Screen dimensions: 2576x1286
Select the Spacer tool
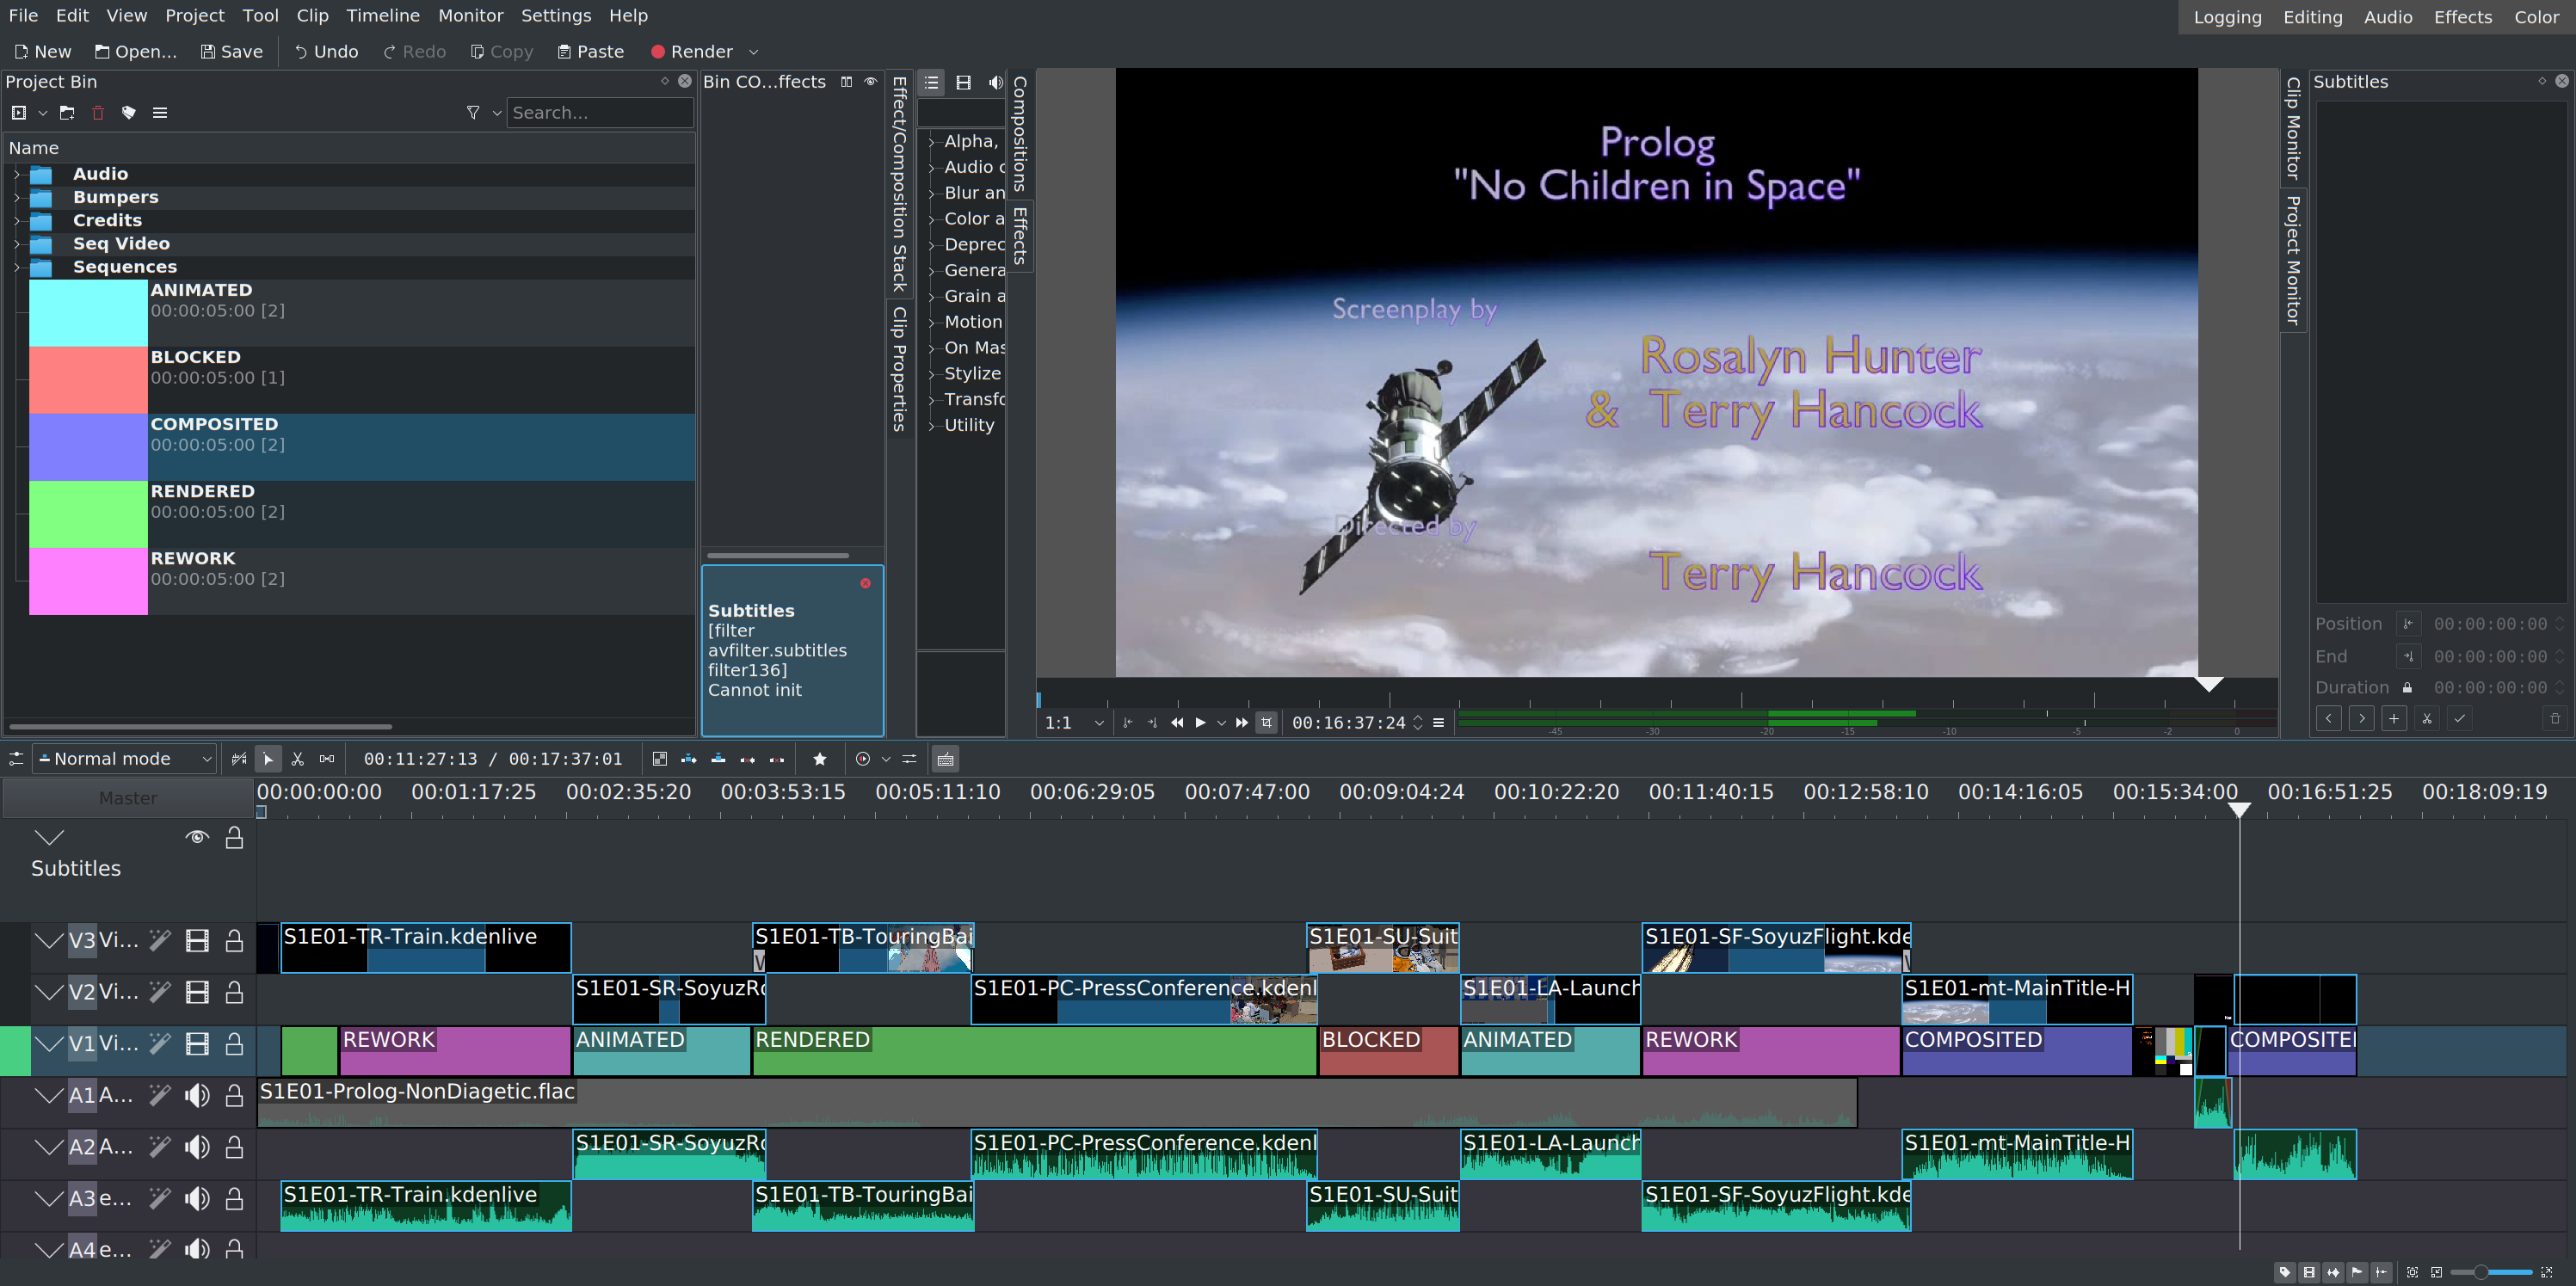point(327,759)
